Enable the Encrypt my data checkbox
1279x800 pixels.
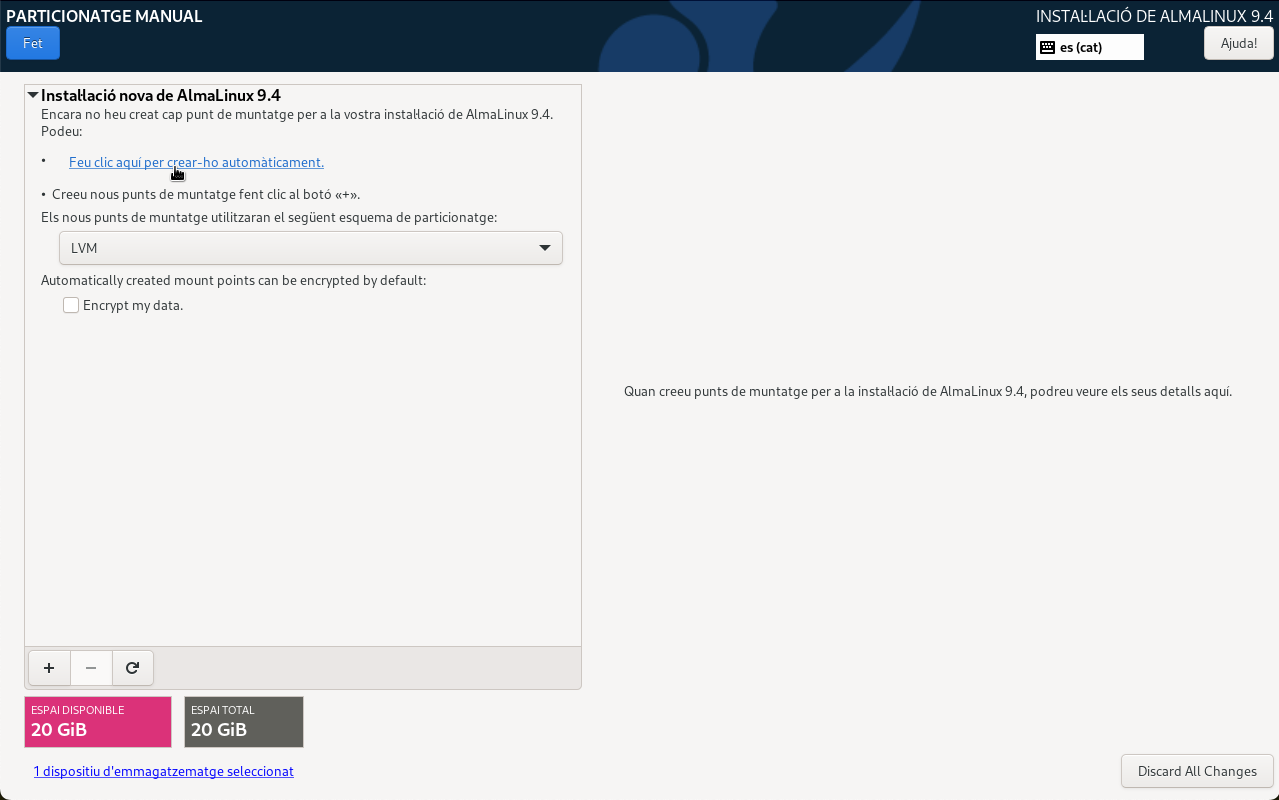(71, 305)
